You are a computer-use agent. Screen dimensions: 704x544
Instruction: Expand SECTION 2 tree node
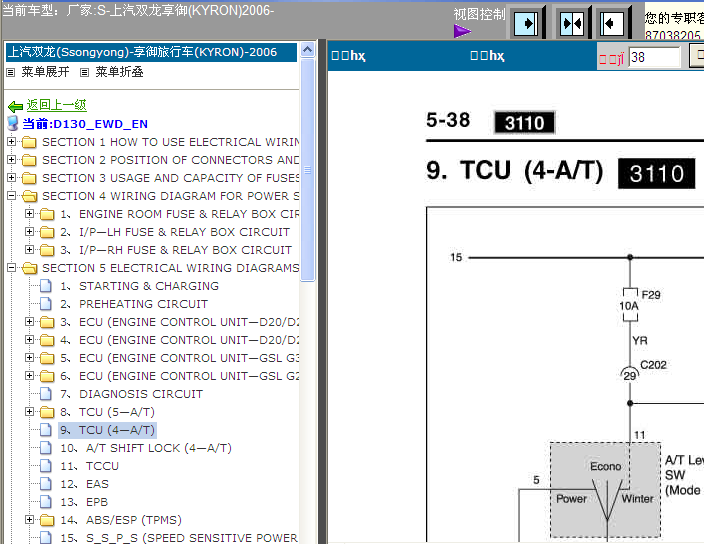(x=12, y=160)
